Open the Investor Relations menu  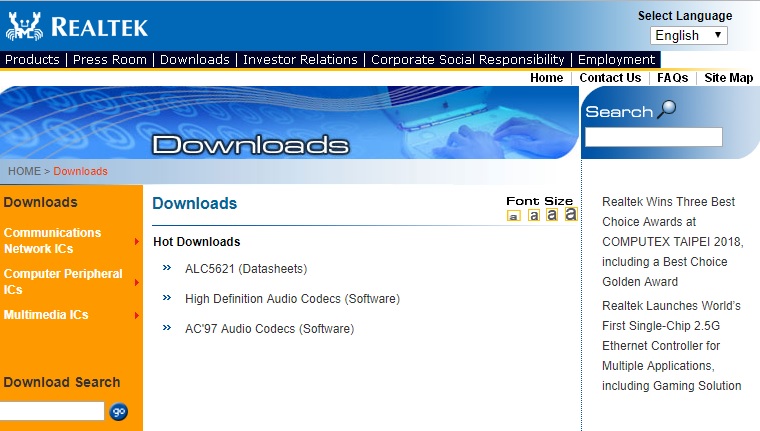(300, 60)
